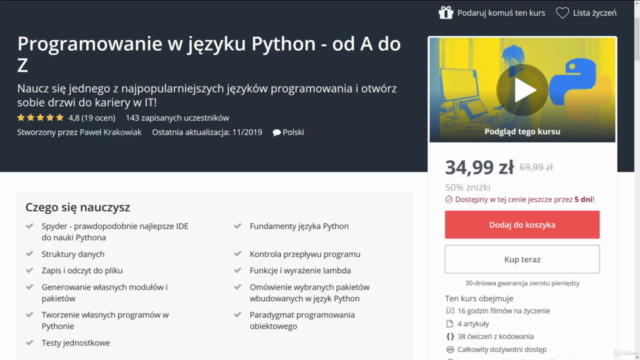Click the price '34,99 zł'
This screenshot has width=640, height=360.
pyautogui.click(x=479, y=167)
